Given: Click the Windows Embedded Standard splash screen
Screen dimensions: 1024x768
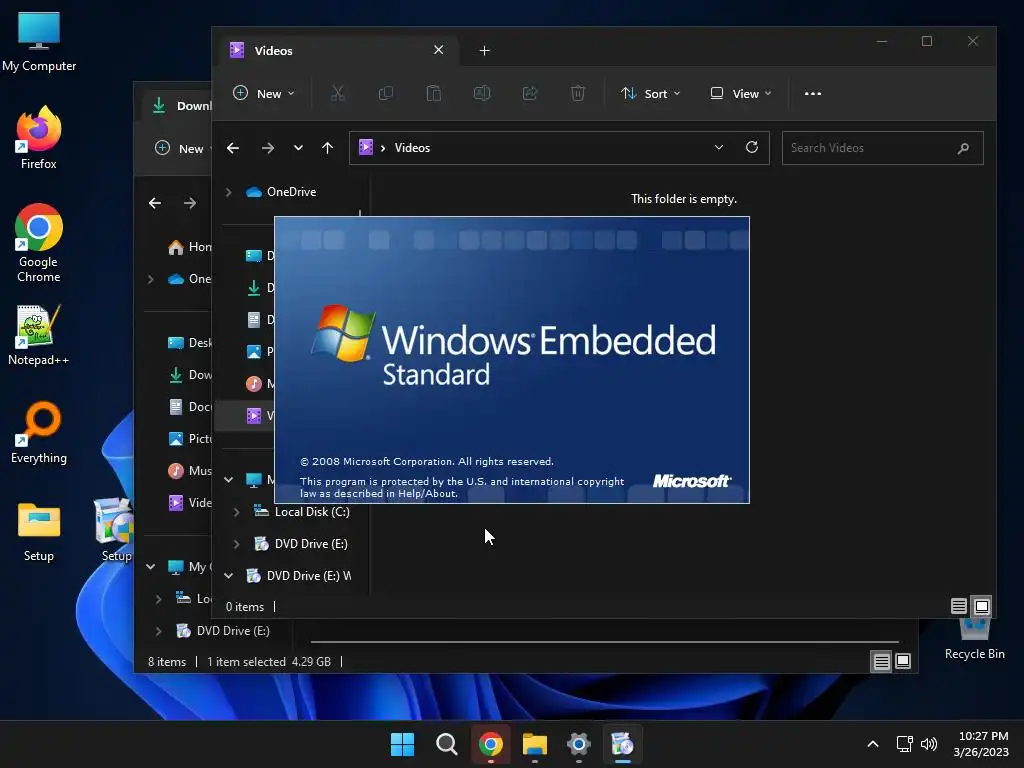Looking at the screenshot, I should [512, 360].
